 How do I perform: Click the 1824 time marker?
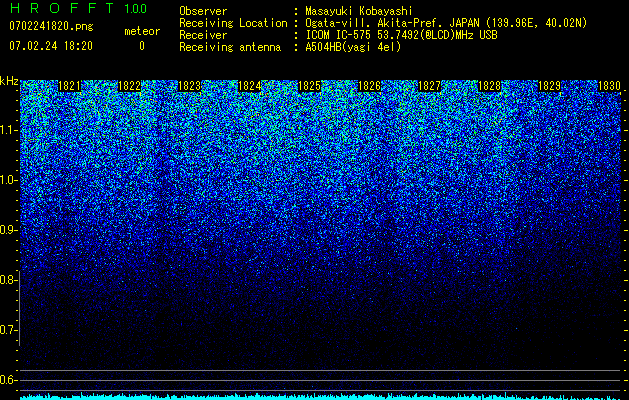point(250,86)
